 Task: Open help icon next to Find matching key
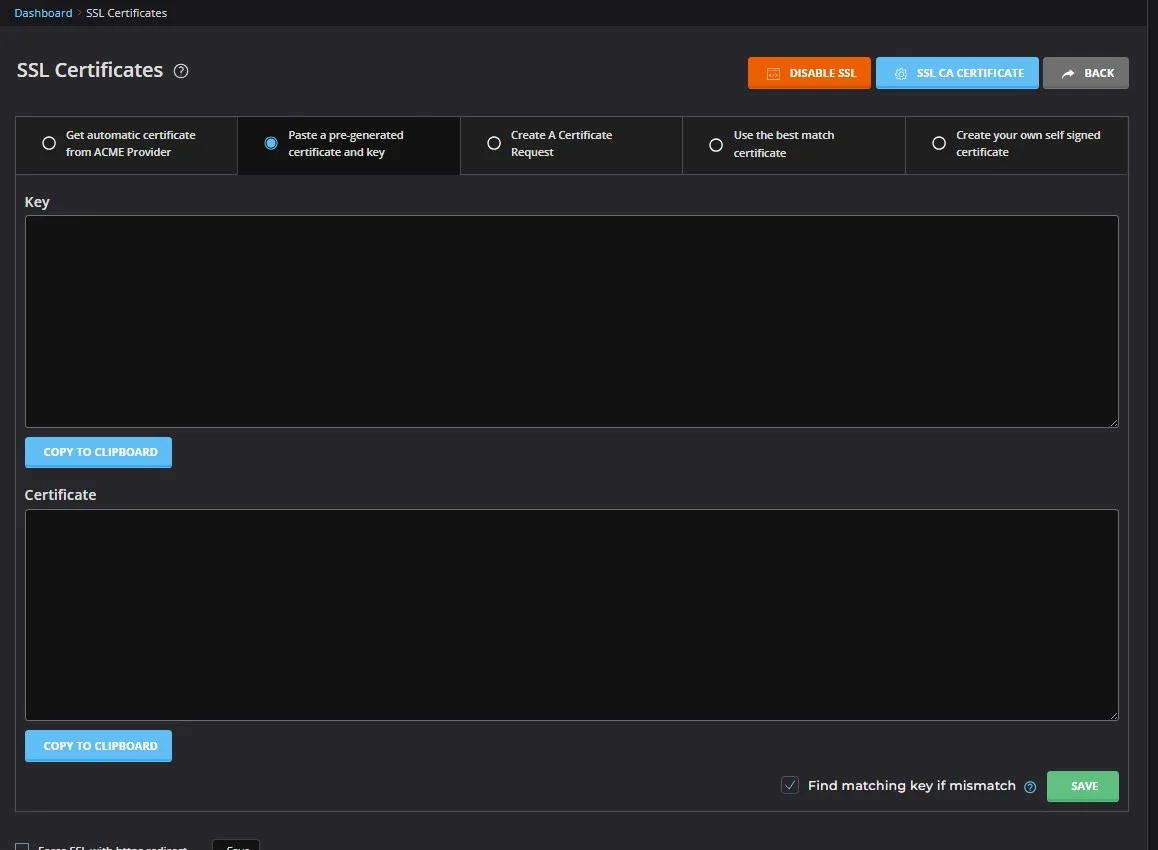(1030, 787)
